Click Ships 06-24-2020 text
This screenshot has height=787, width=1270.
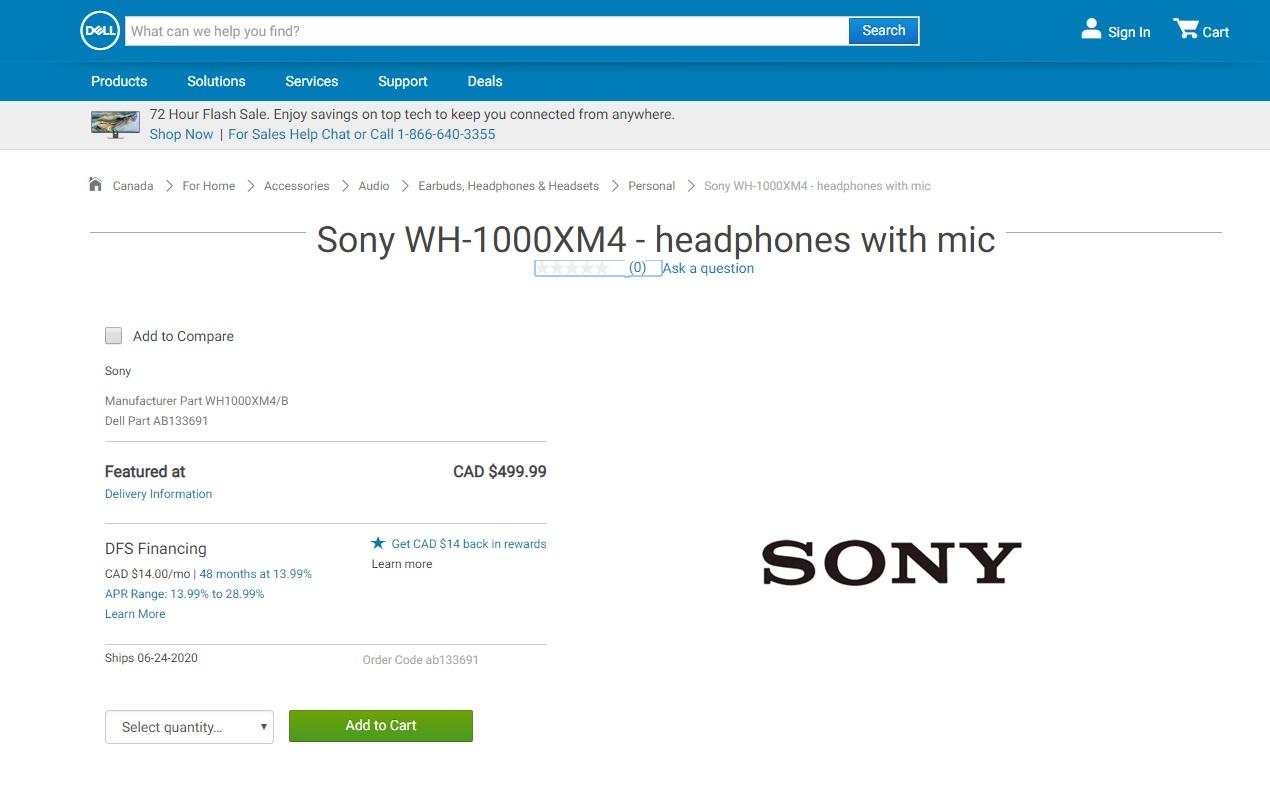click(x=151, y=658)
